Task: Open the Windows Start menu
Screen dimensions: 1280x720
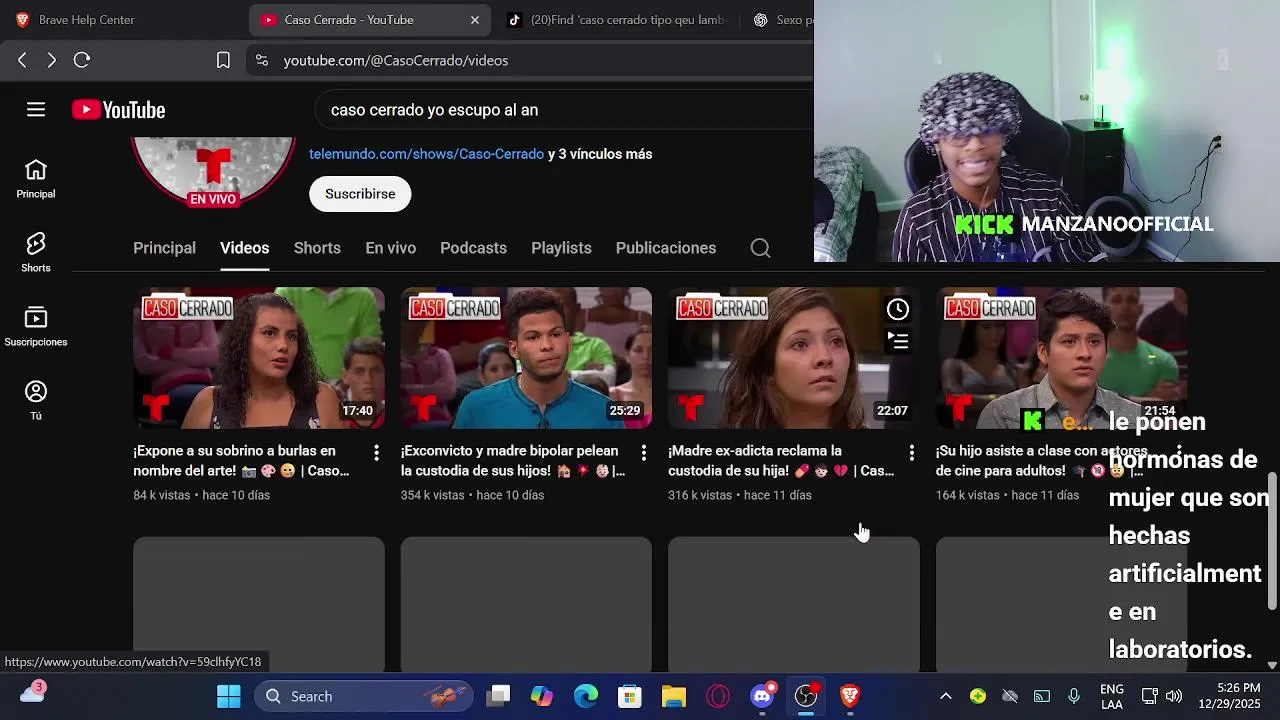Action: tap(229, 696)
